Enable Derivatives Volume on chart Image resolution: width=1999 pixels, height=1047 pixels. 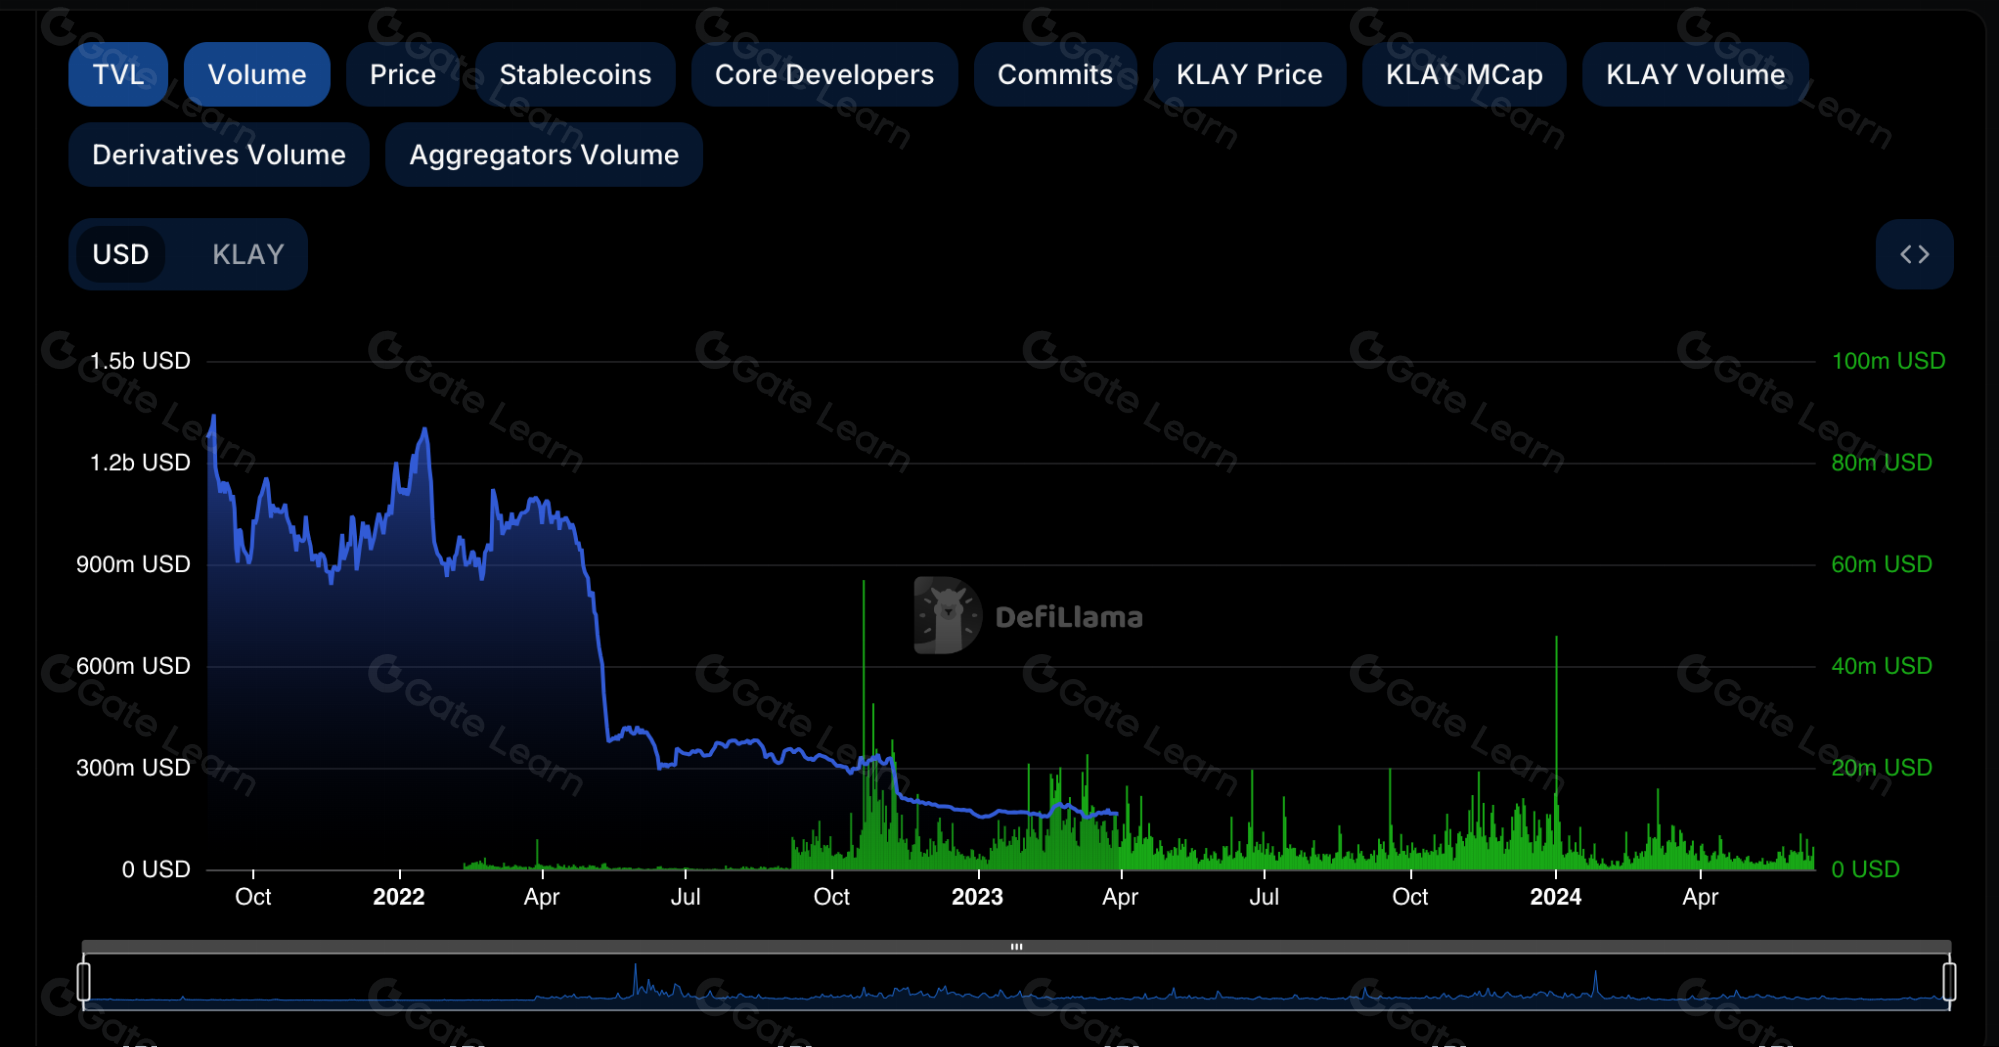(x=219, y=155)
